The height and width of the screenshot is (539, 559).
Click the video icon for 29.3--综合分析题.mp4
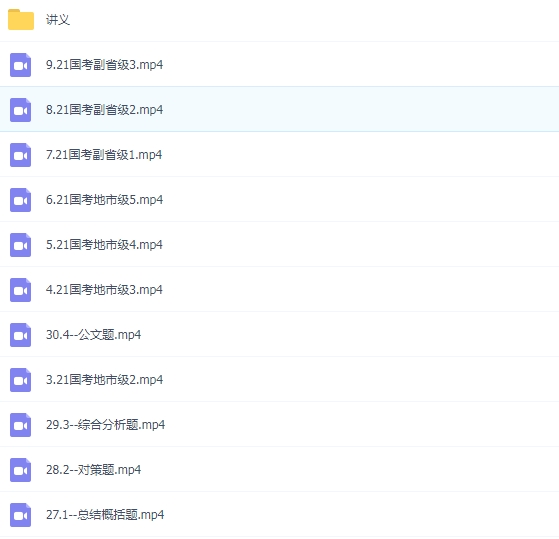(x=20, y=425)
